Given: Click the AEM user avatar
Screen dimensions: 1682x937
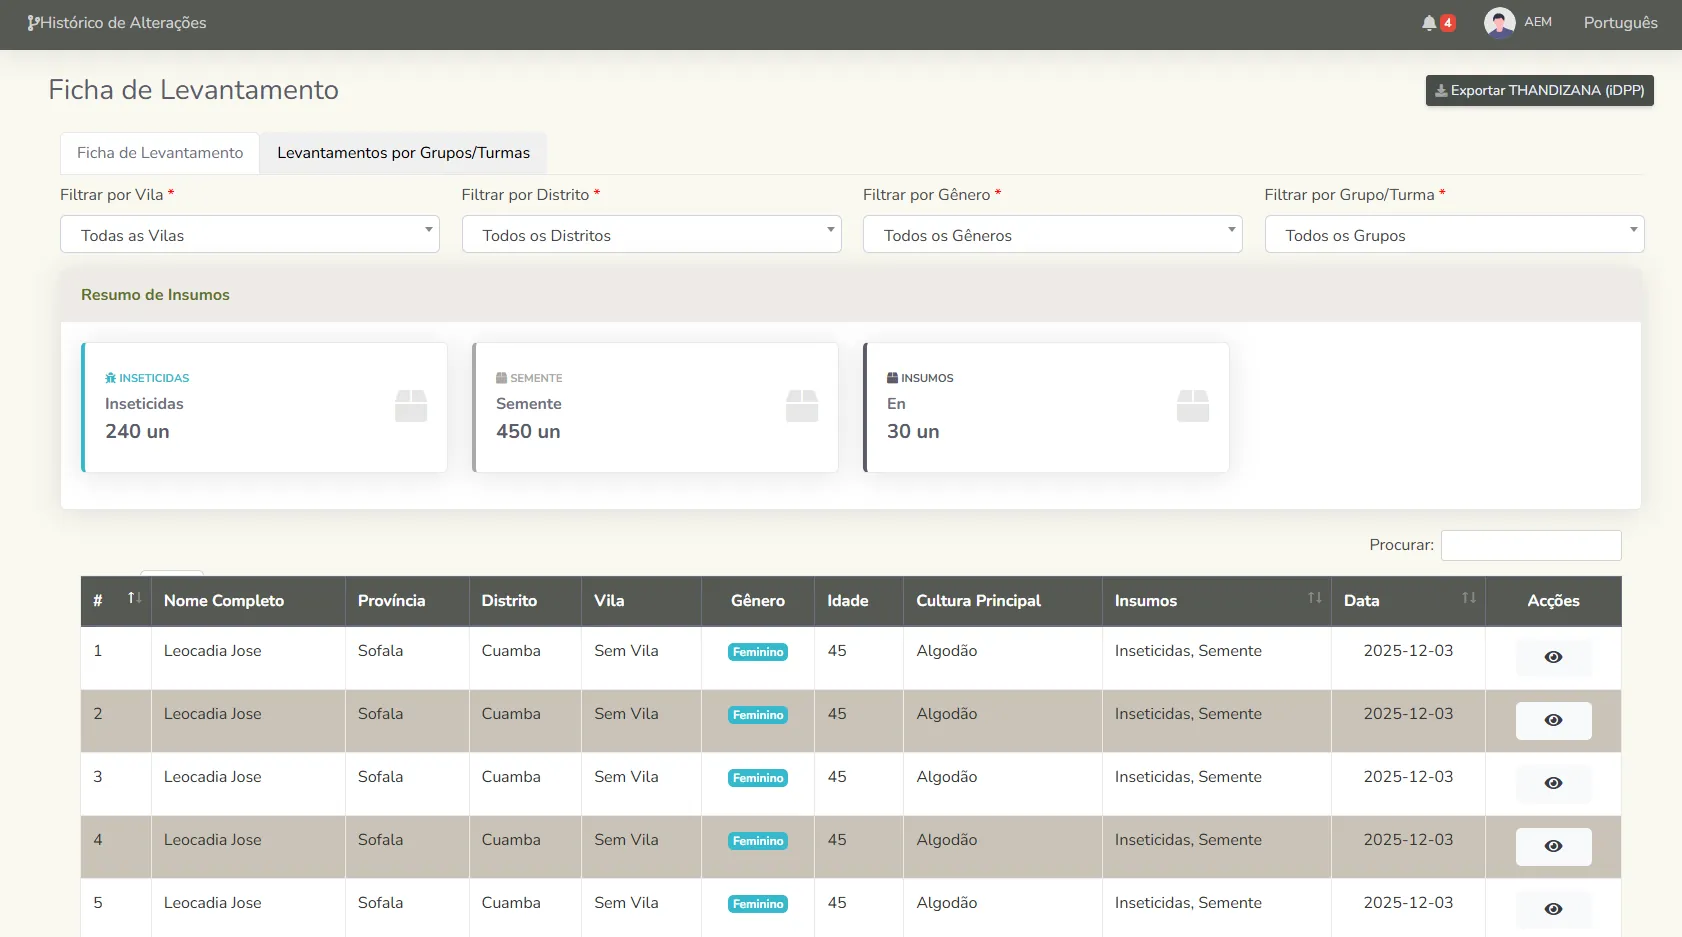Looking at the screenshot, I should 1499,22.
